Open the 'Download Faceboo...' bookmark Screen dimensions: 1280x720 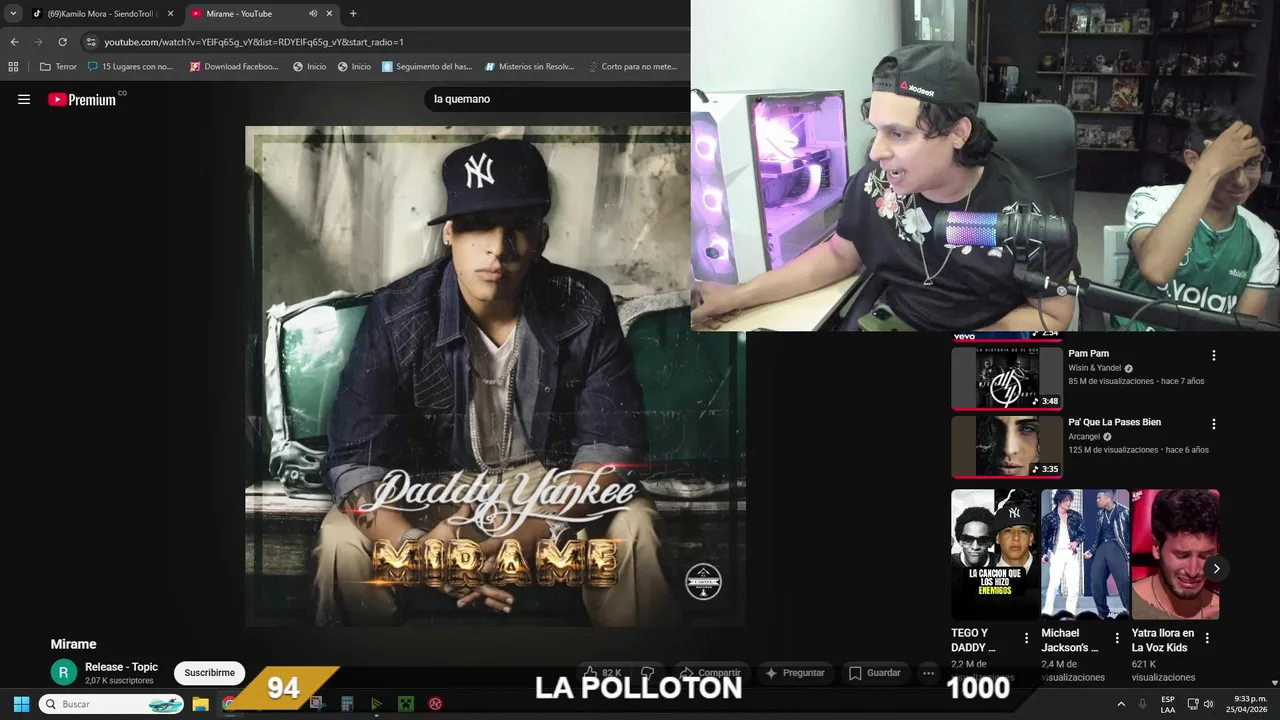pos(234,67)
